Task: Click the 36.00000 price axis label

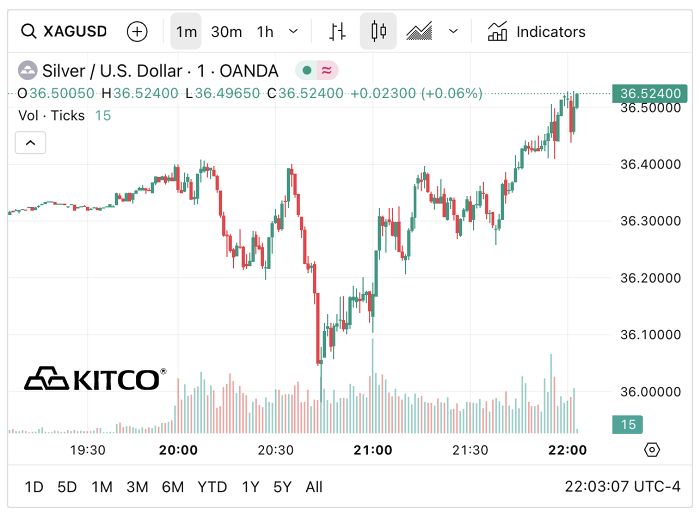Action: pyautogui.click(x=650, y=391)
